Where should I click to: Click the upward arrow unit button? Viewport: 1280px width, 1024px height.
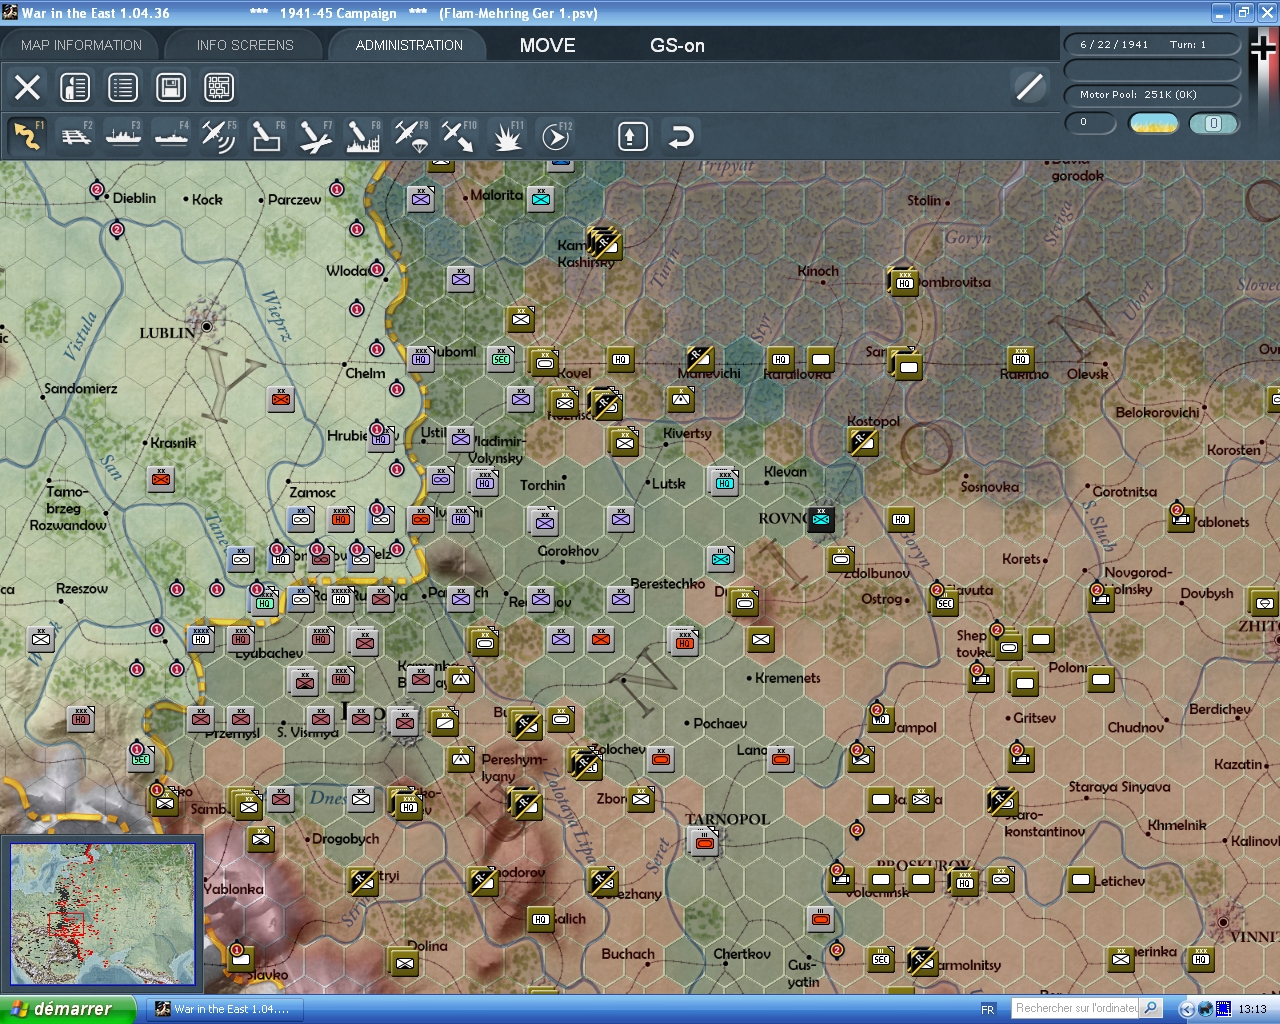click(632, 136)
